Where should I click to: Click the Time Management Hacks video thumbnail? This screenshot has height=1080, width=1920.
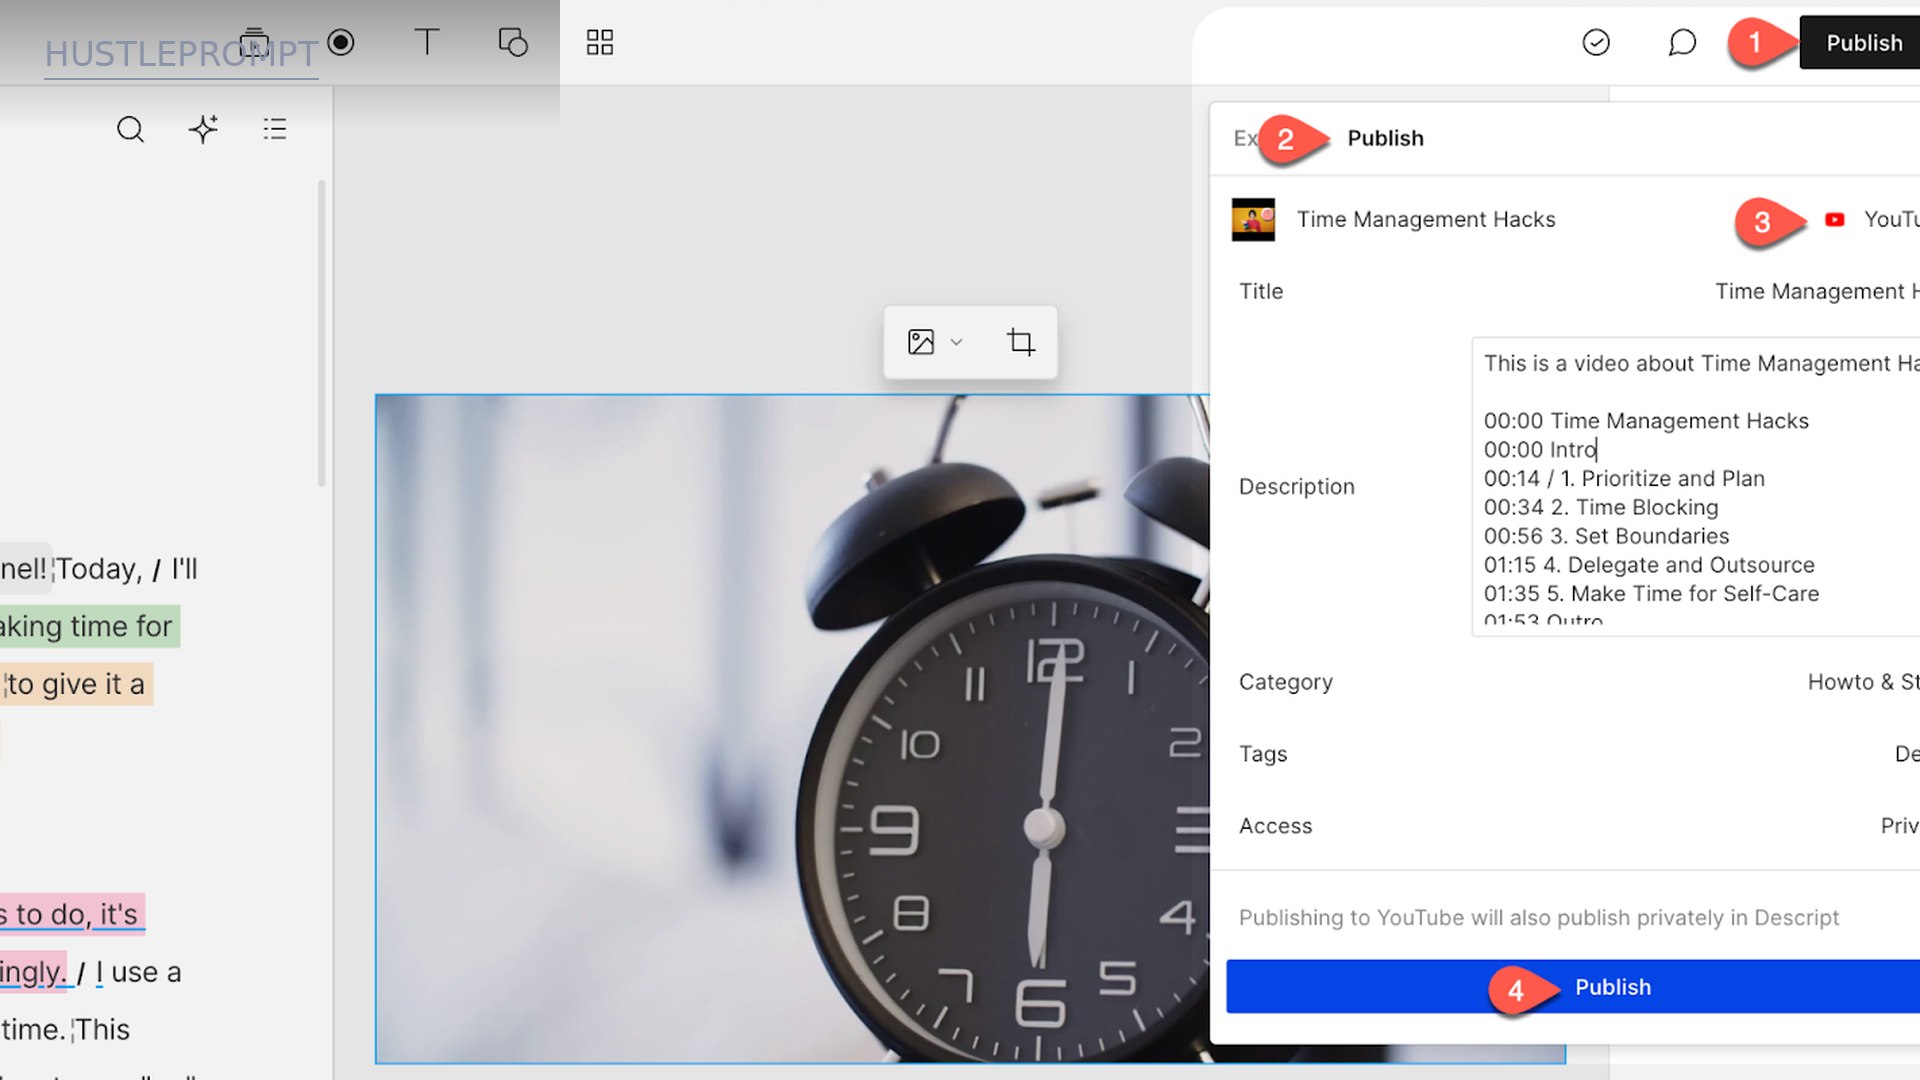coord(1253,219)
